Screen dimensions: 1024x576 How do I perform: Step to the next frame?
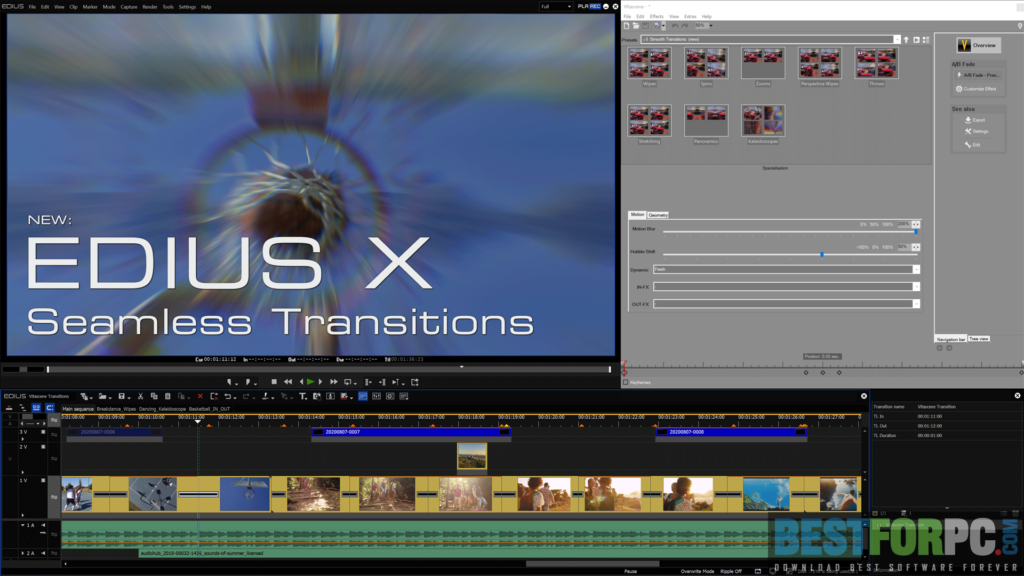point(320,382)
